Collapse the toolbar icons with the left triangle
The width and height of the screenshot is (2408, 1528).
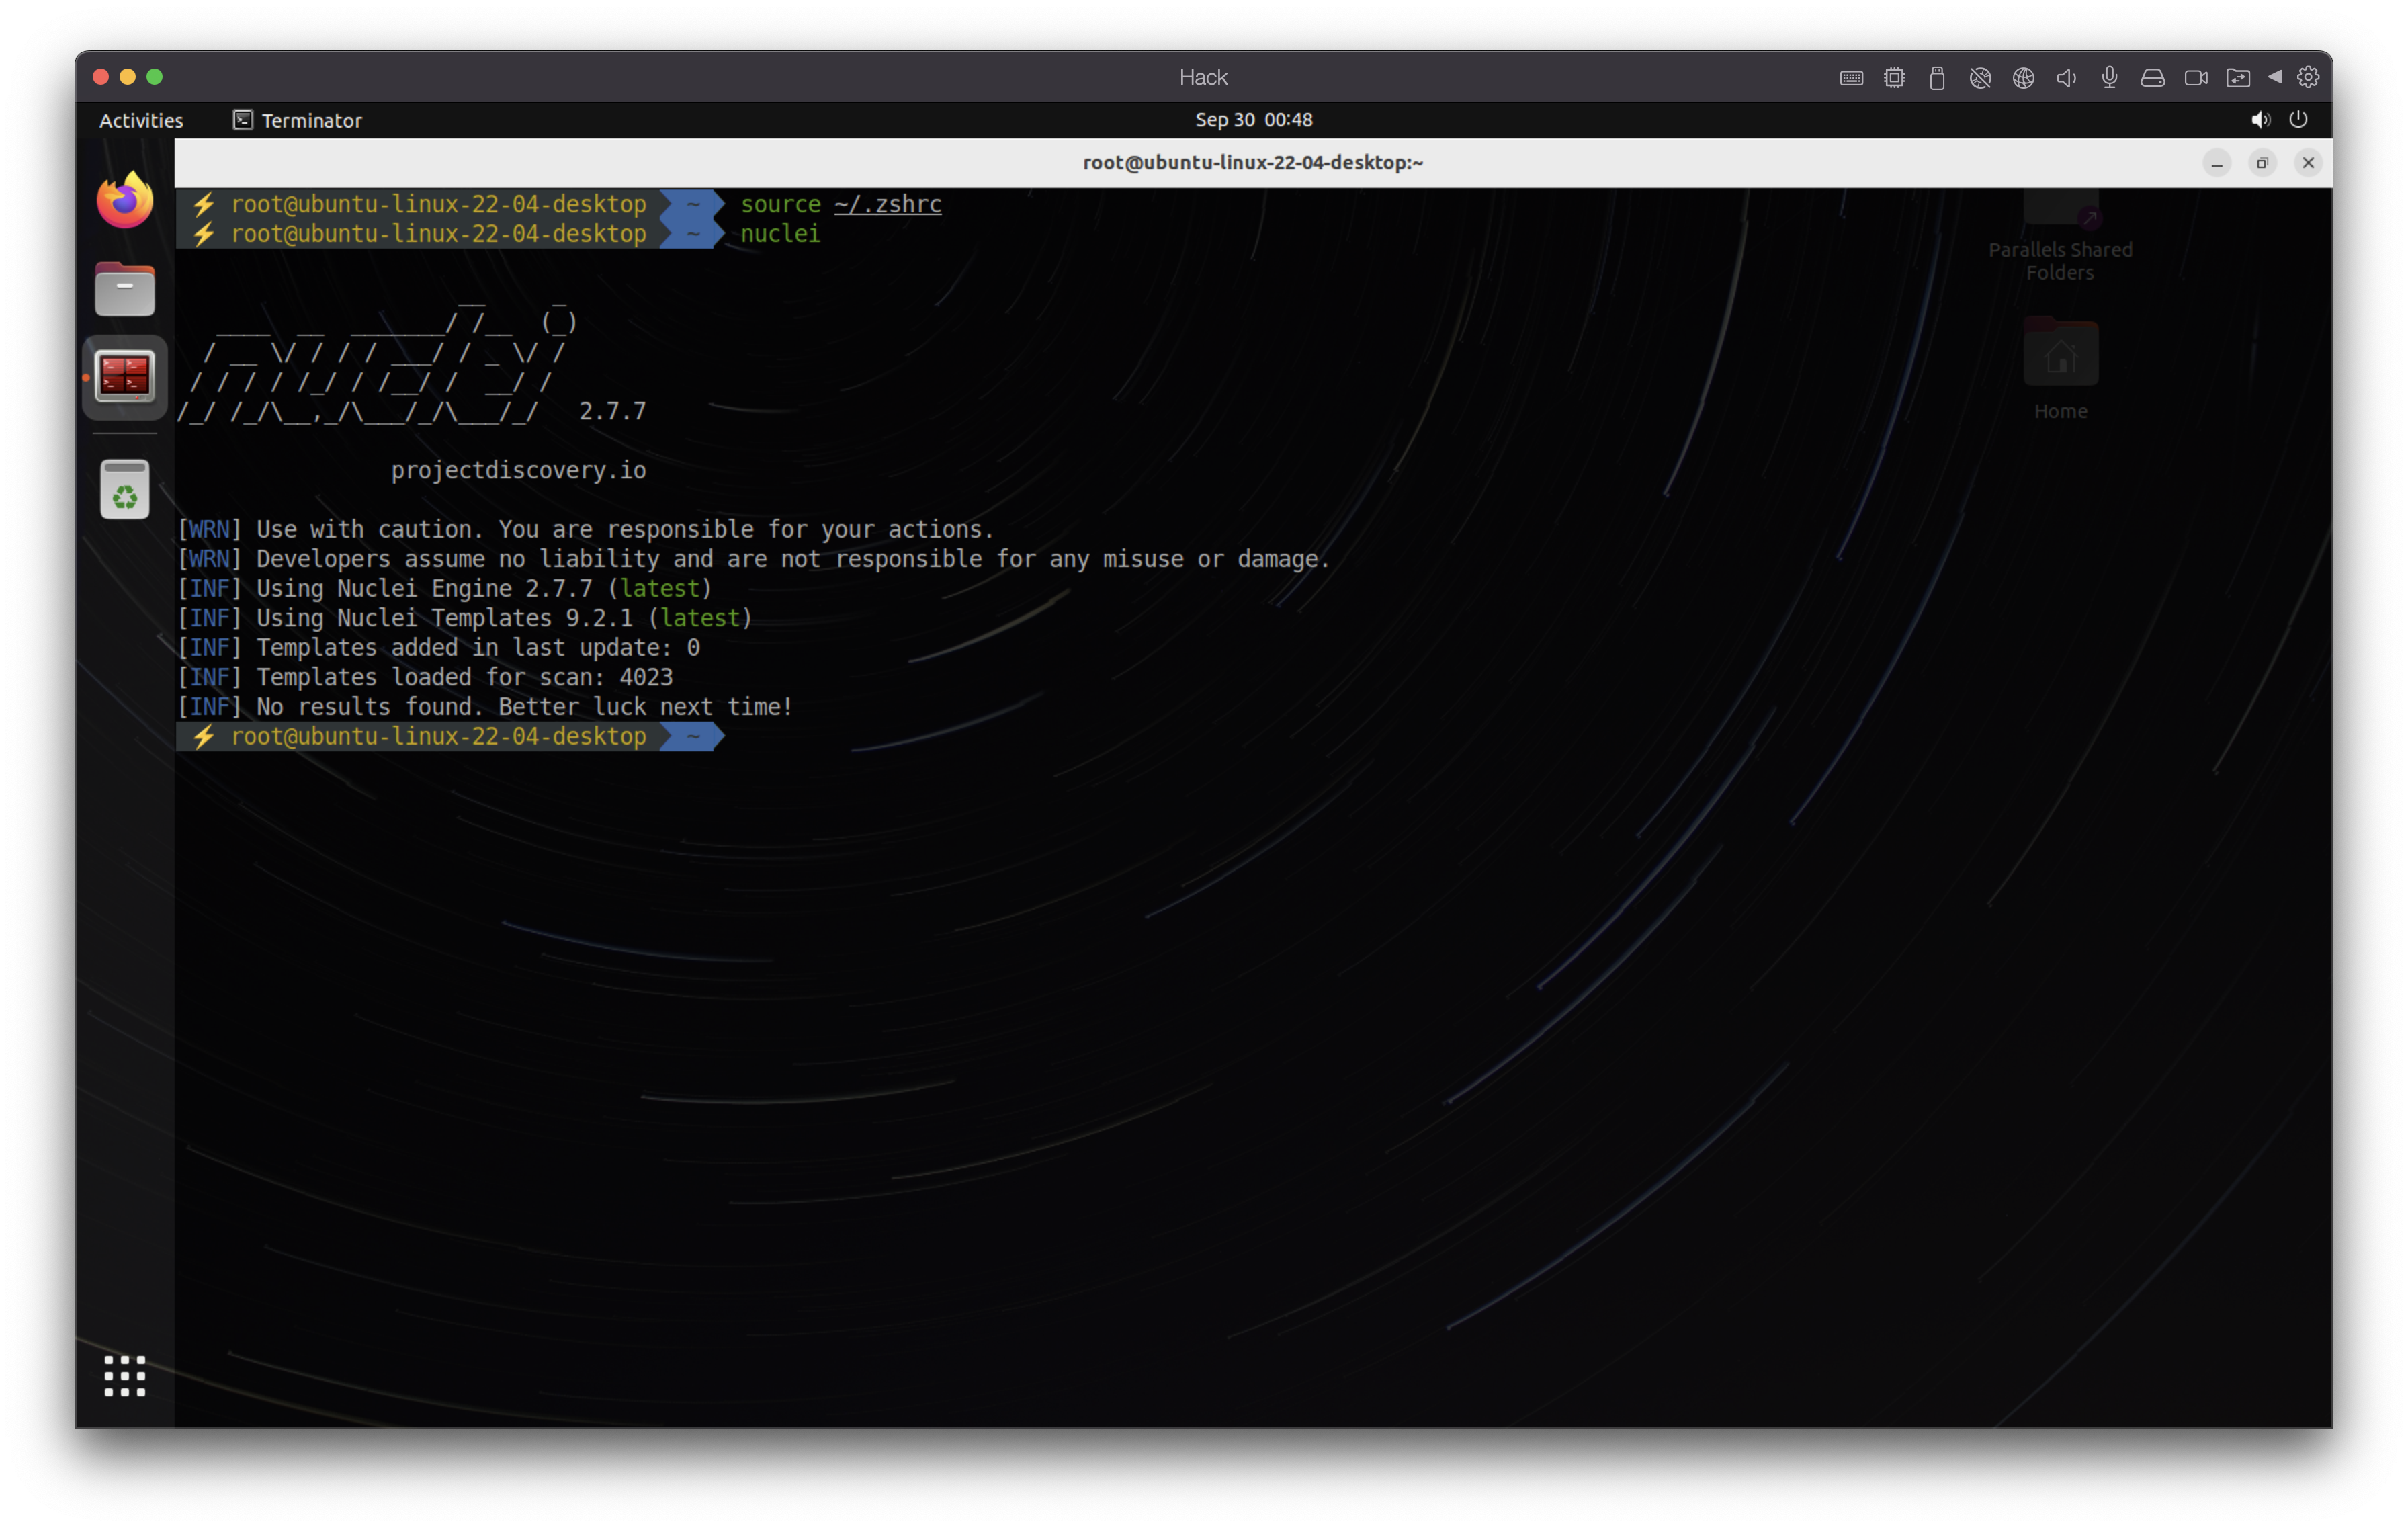(2275, 77)
